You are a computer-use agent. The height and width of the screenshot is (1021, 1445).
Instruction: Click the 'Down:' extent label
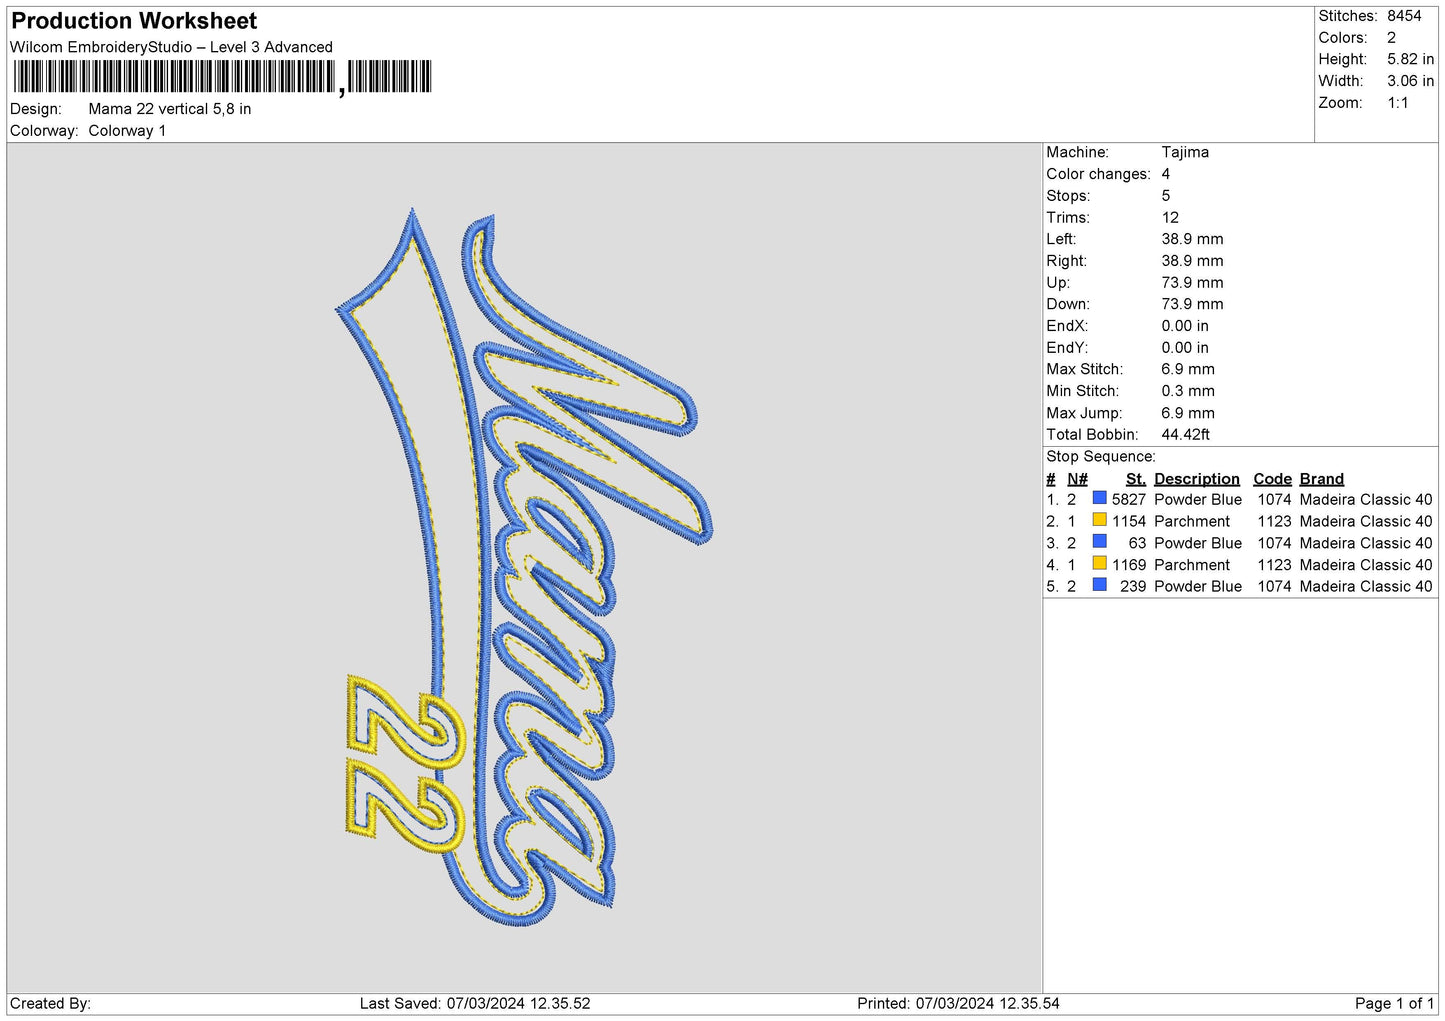[x=1068, y=304]
